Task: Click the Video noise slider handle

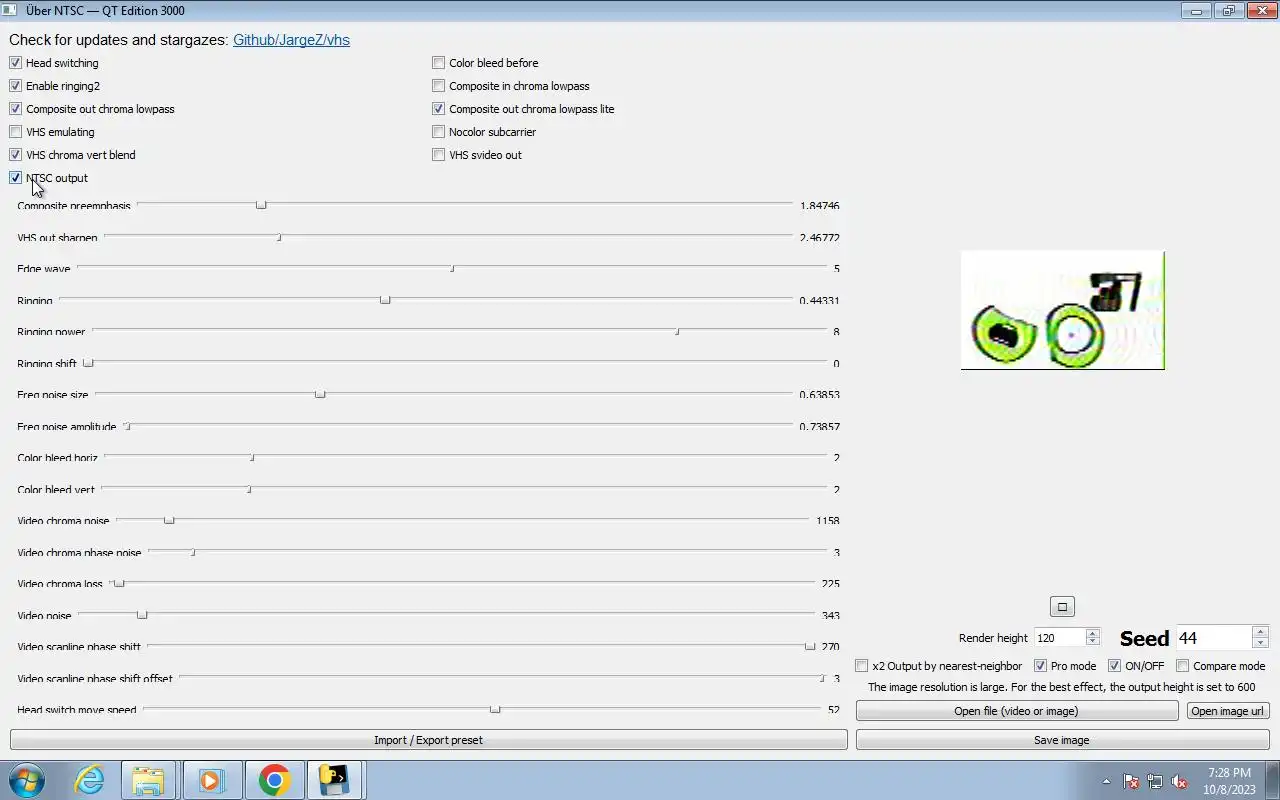Action: click(x=142, y=615)
